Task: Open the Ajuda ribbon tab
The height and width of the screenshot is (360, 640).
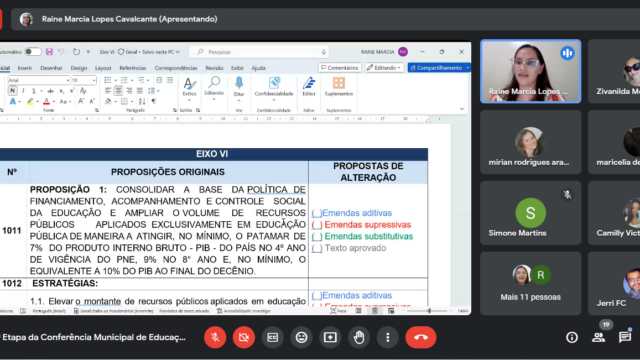Action: pyautogui.click(x=258, y=68)
